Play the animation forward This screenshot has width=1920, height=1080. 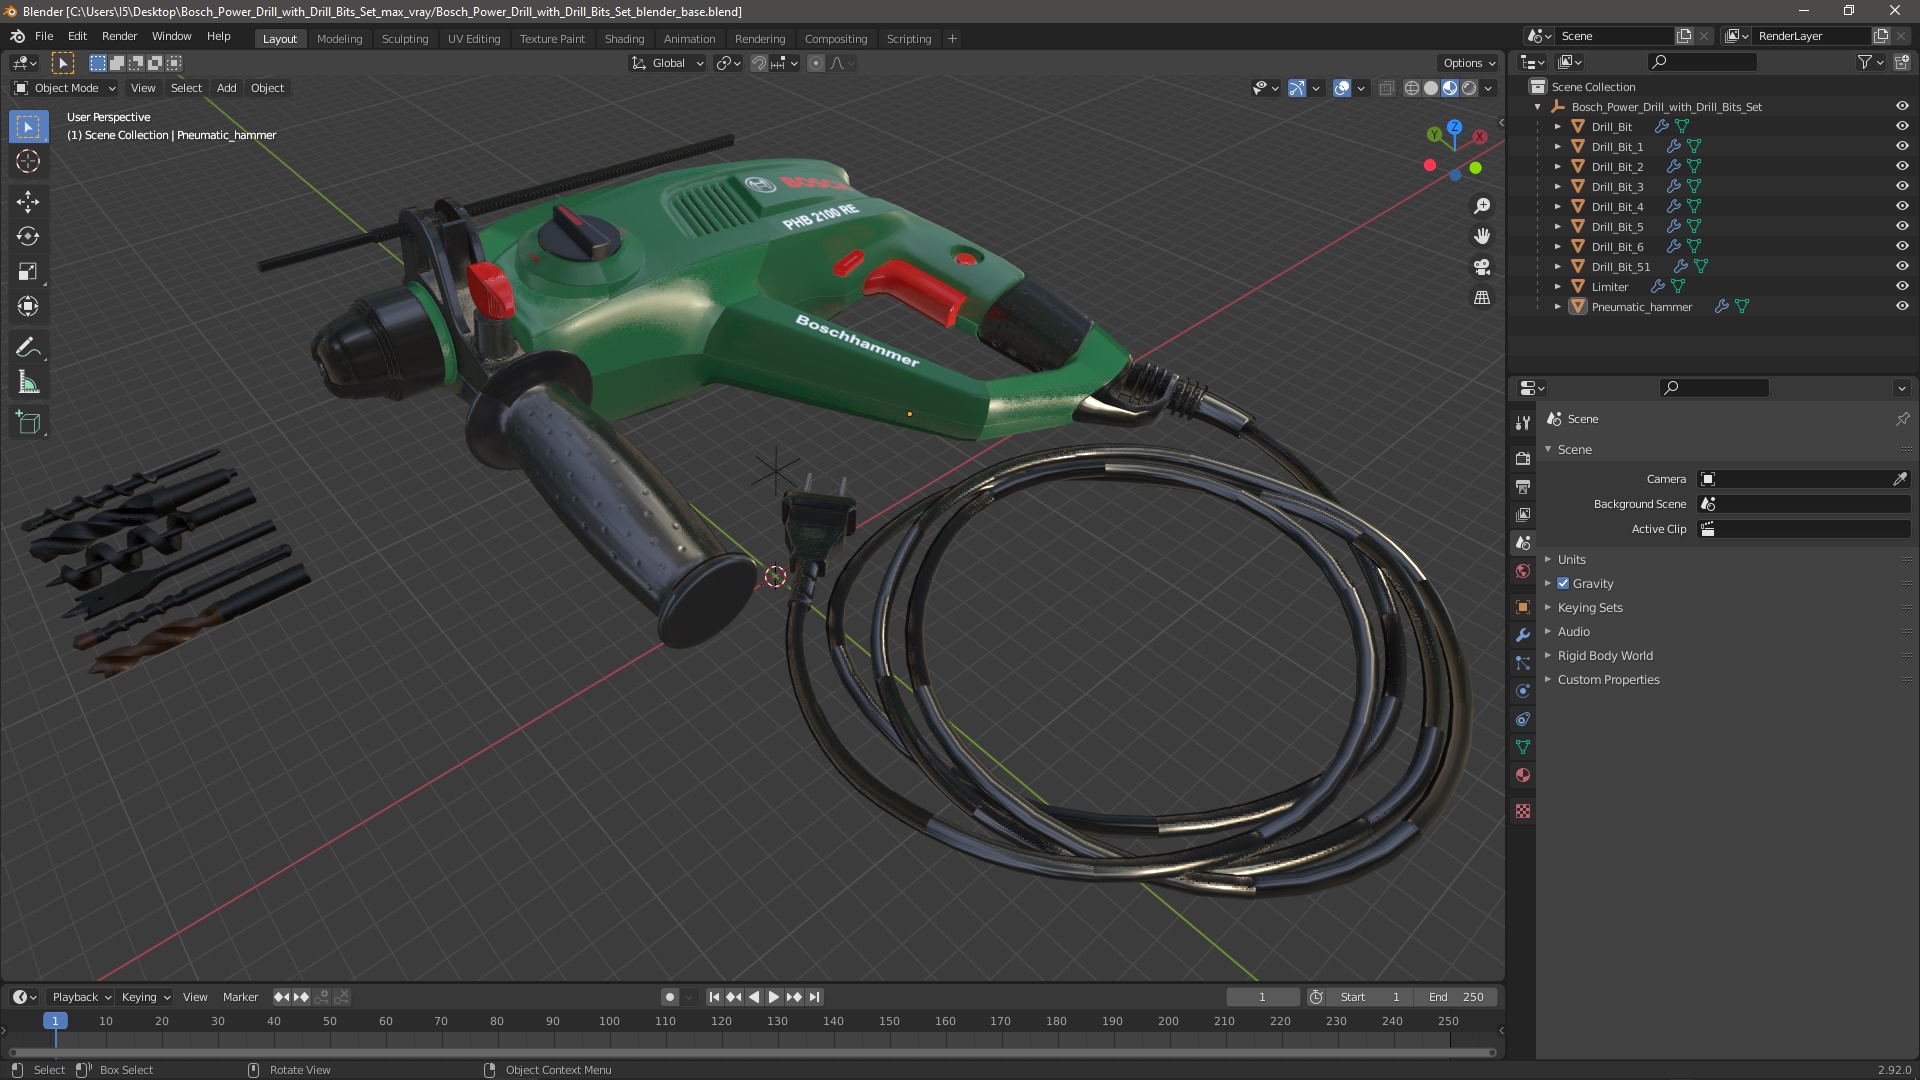point(774,997)
